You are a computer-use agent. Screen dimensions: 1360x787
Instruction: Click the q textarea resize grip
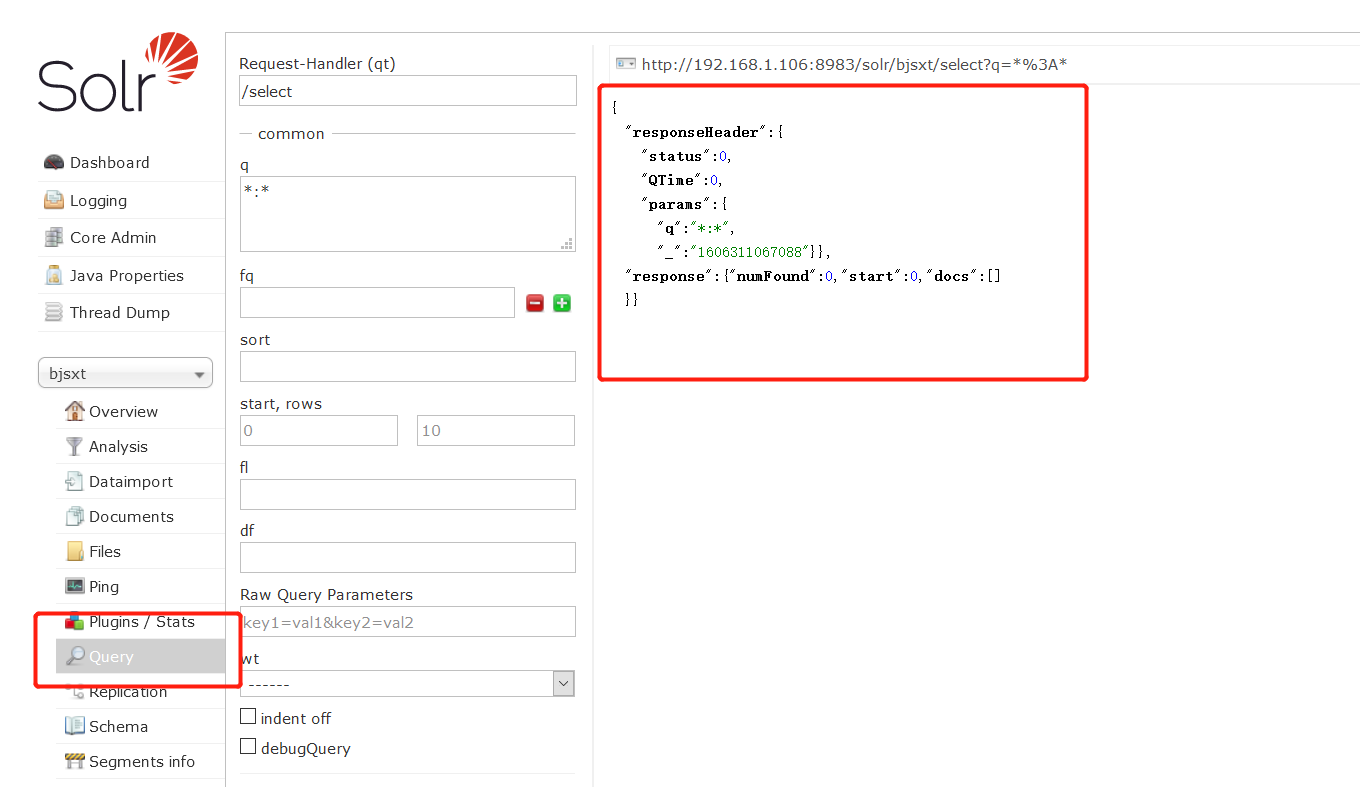click(x=567, y=244)
